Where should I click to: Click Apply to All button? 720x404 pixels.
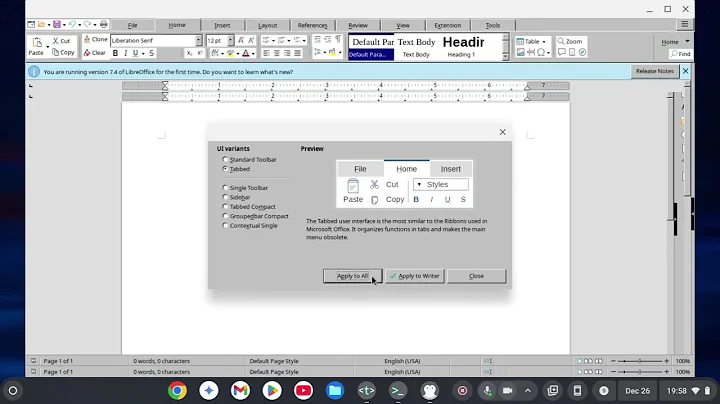pyautogui.click(x=352, y=276)
